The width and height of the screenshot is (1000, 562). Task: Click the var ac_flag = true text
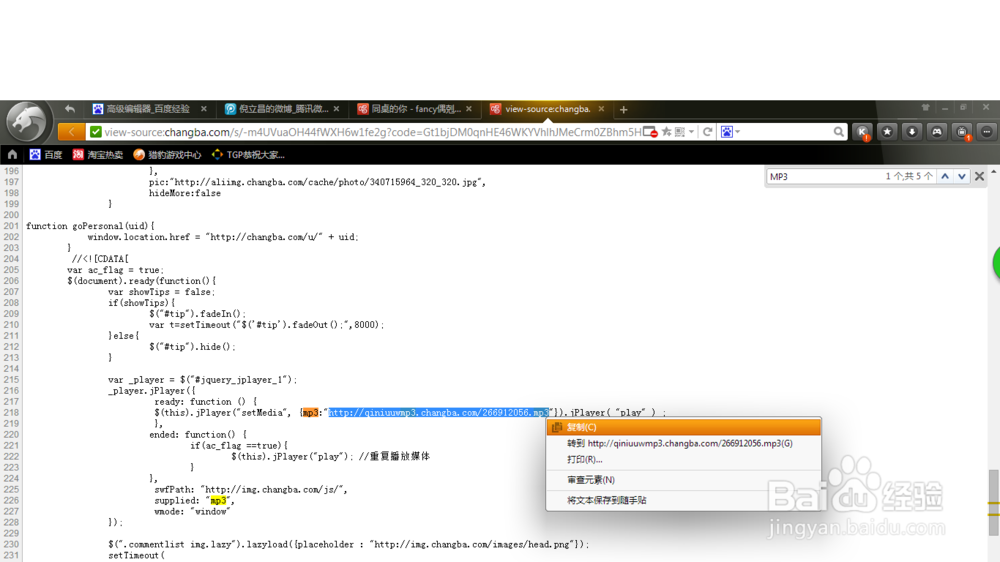point(115,270)
